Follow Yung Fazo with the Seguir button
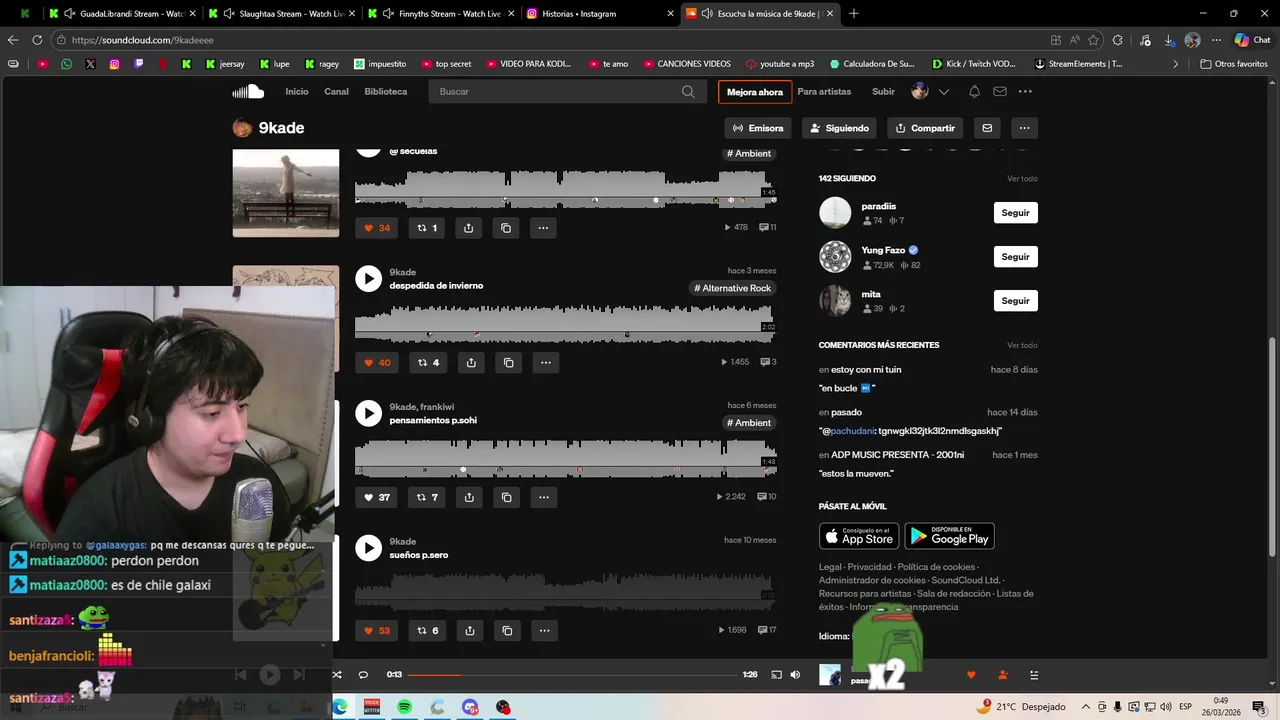 coord(1015,257)
